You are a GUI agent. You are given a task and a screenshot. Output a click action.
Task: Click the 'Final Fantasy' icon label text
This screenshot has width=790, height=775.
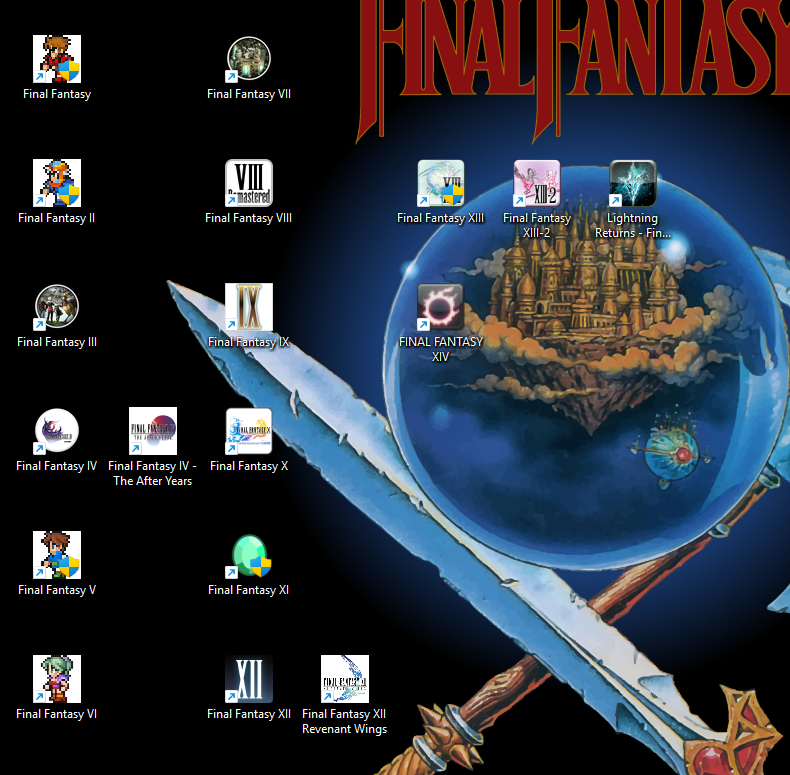point(57,94)
